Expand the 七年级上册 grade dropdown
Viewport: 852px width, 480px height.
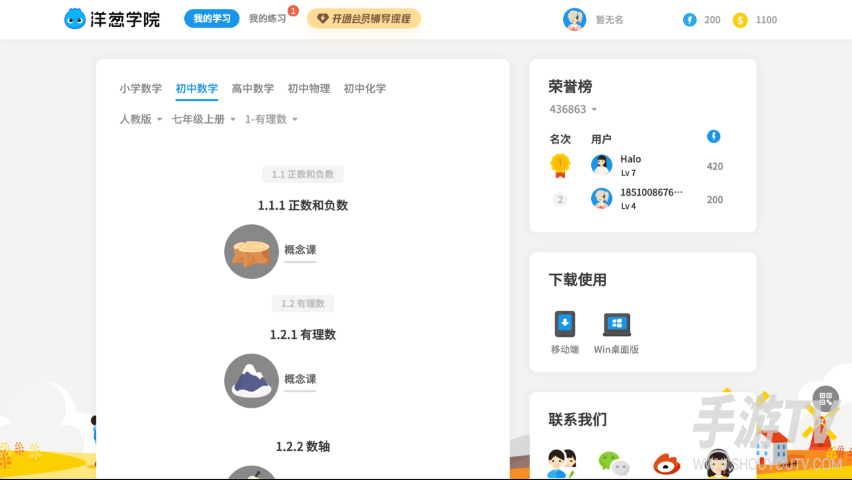pyautogui.click(x=204, y=119)
